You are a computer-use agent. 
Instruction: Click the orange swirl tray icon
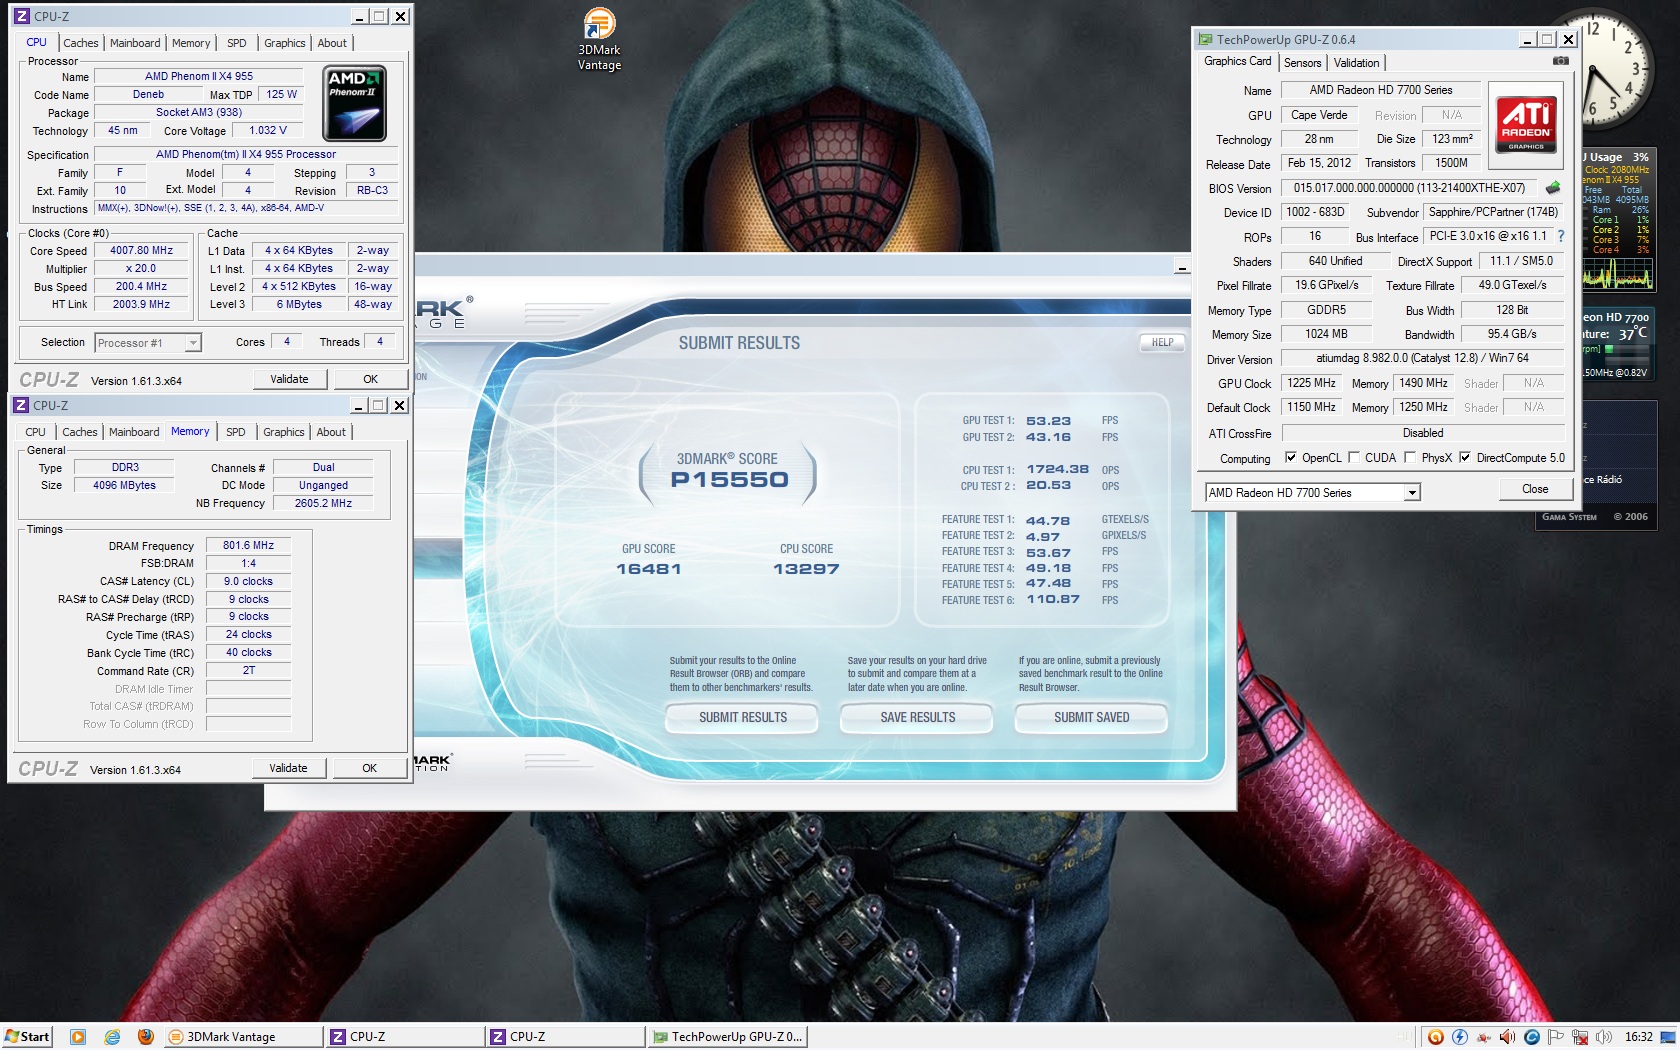[x=1435, y=1037]
